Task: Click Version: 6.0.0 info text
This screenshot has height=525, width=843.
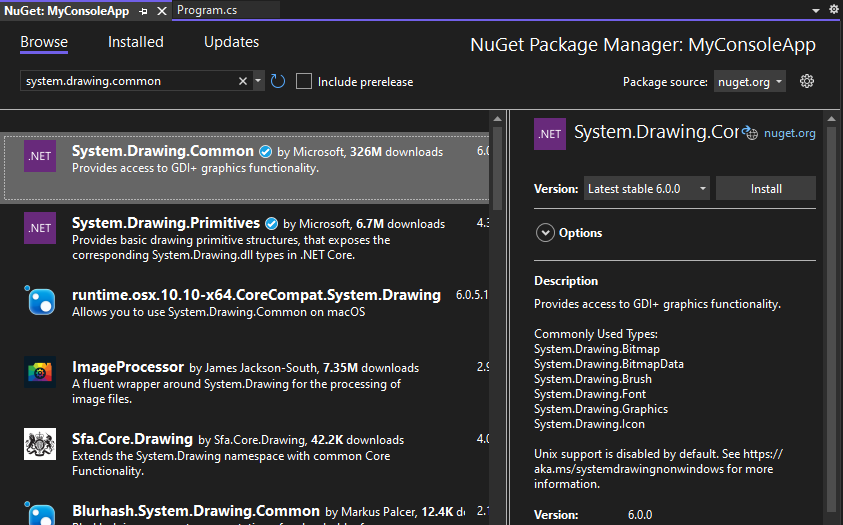Action: [x=593, y=515]
